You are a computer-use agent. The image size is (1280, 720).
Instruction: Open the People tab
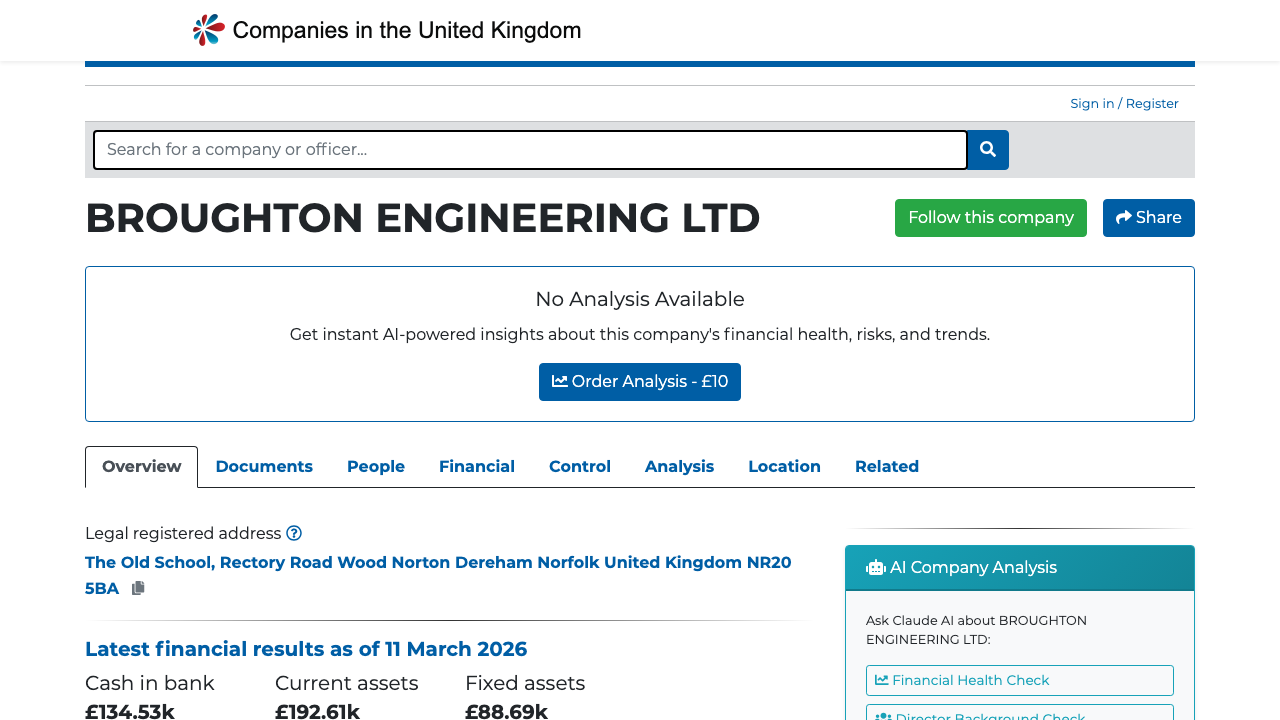coord(376,466)
